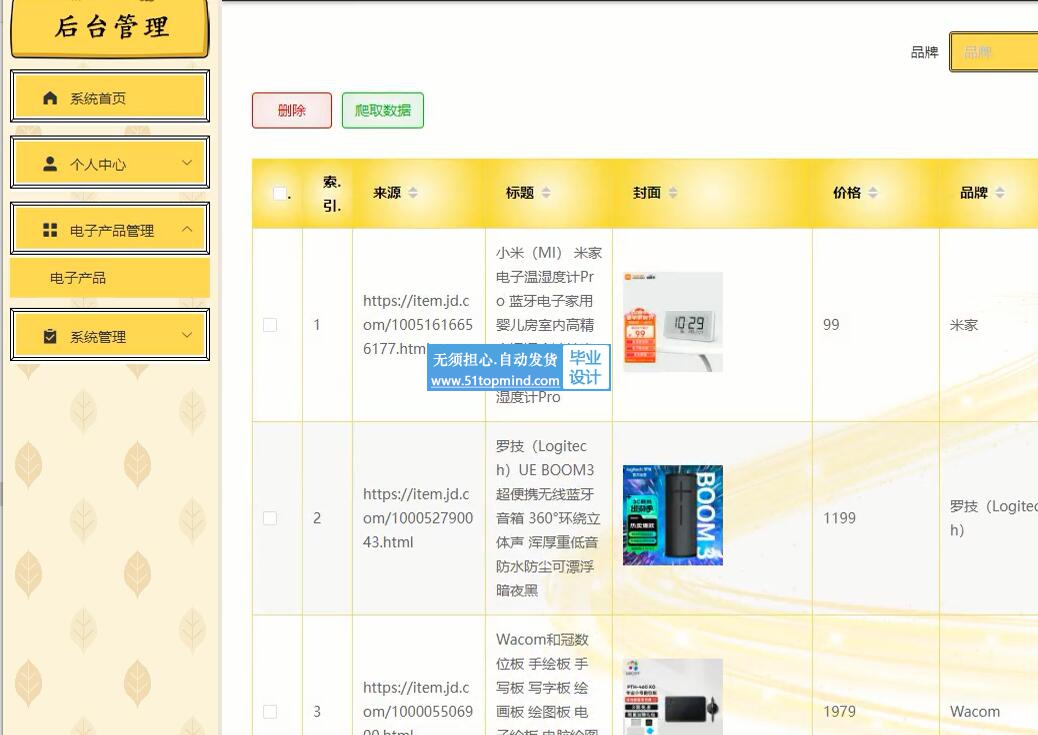Click the source URL ending 100052790043.html
The width and height of the screenshot is (1038, 735).
pos(418,518)
